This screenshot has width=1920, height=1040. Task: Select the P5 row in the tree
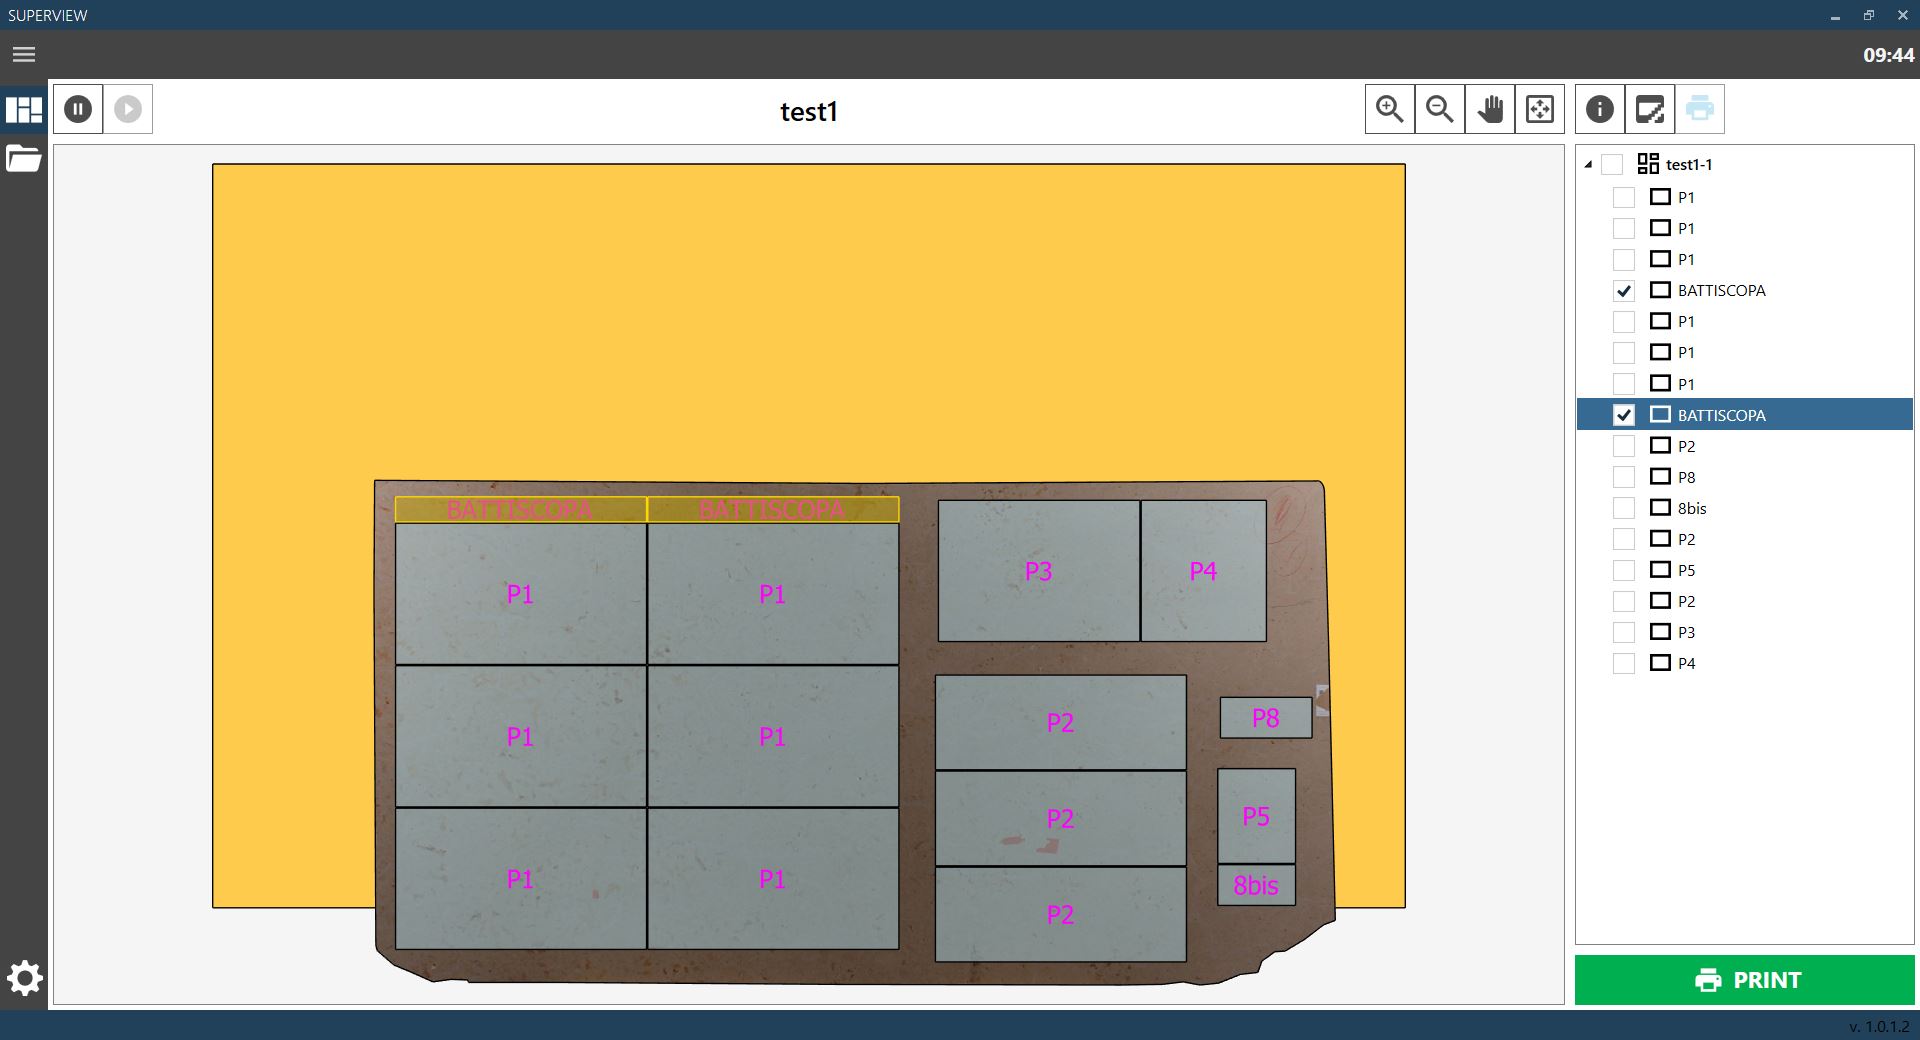coord(1744,570)
